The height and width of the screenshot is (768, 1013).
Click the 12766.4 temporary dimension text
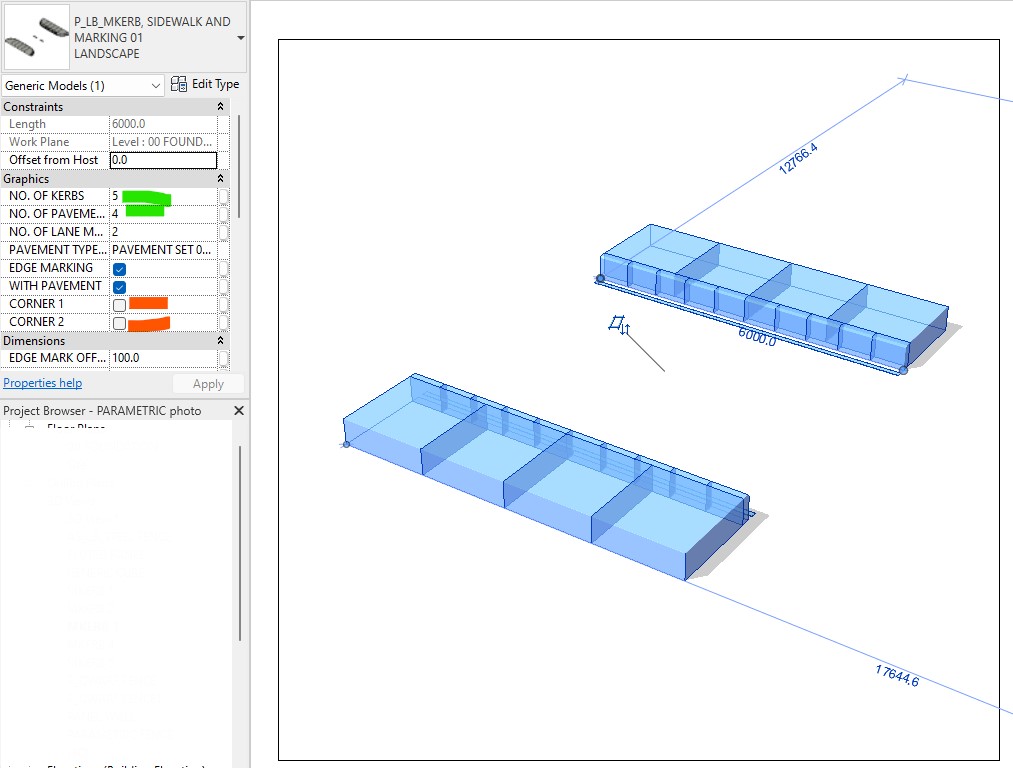[x=798, y=159]
